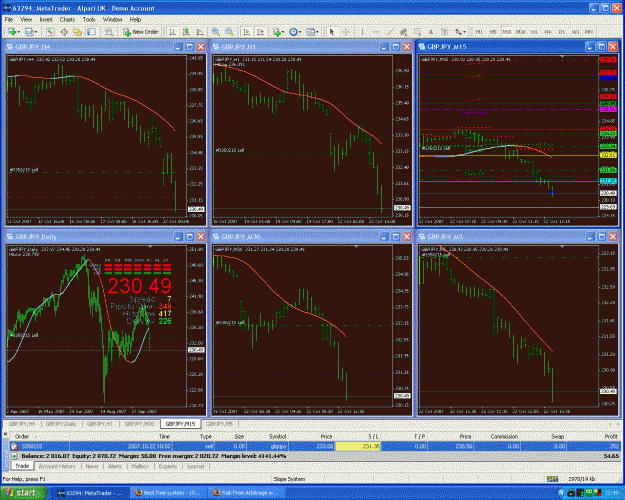Close the Terminal panel with x
The width and height of the screenshot is (625, 500).
tap(5, 434)
